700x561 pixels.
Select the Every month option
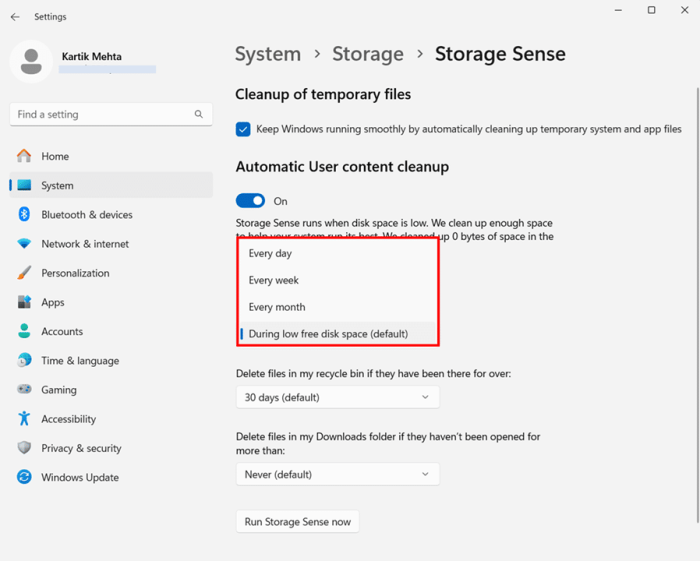[x=338, y=307]
